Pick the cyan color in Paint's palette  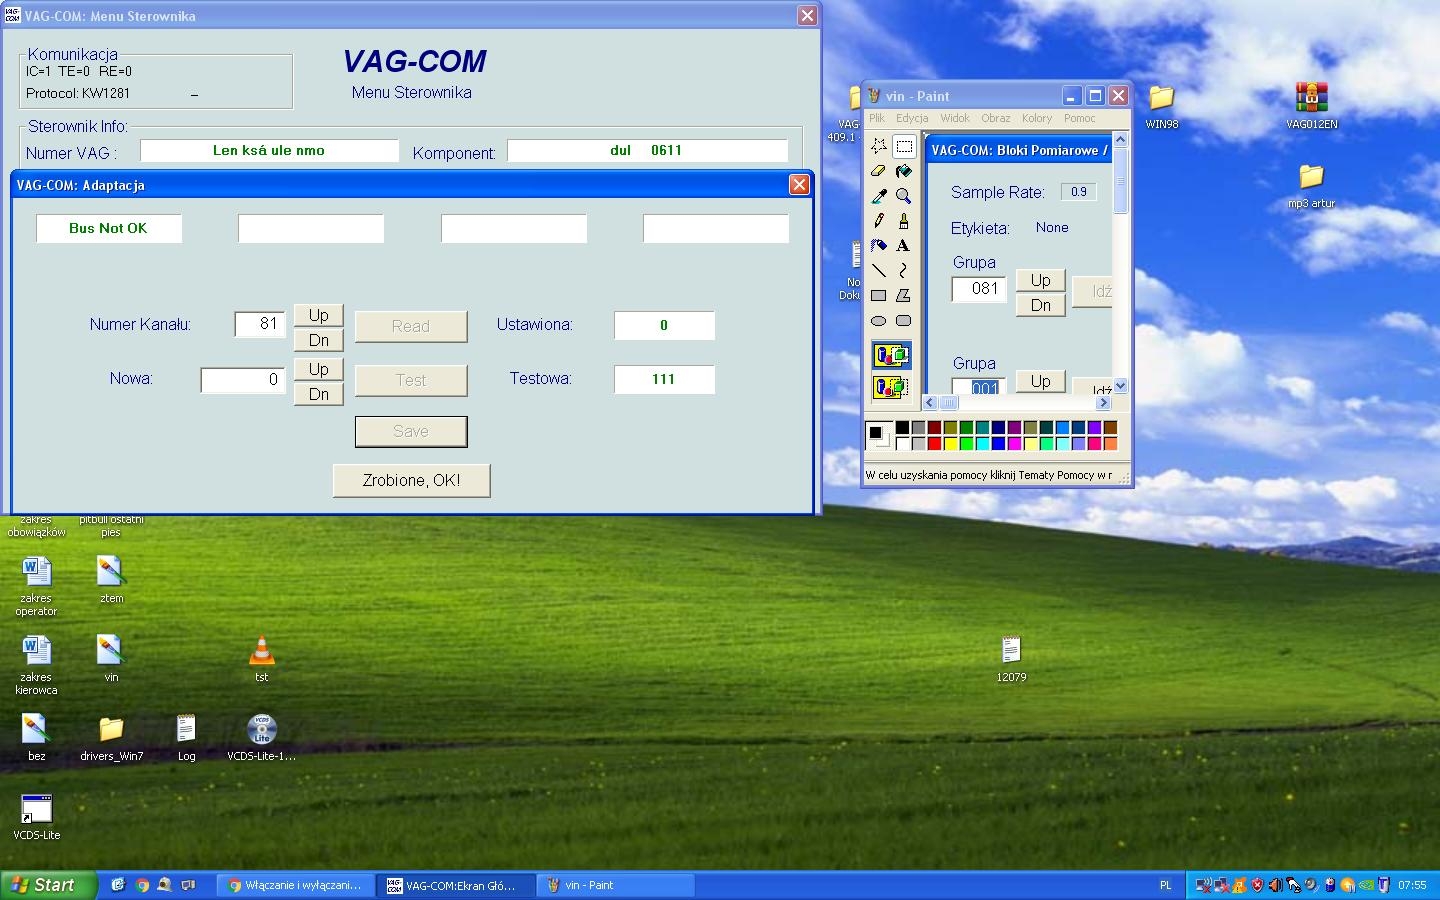(x=982, y=443)
